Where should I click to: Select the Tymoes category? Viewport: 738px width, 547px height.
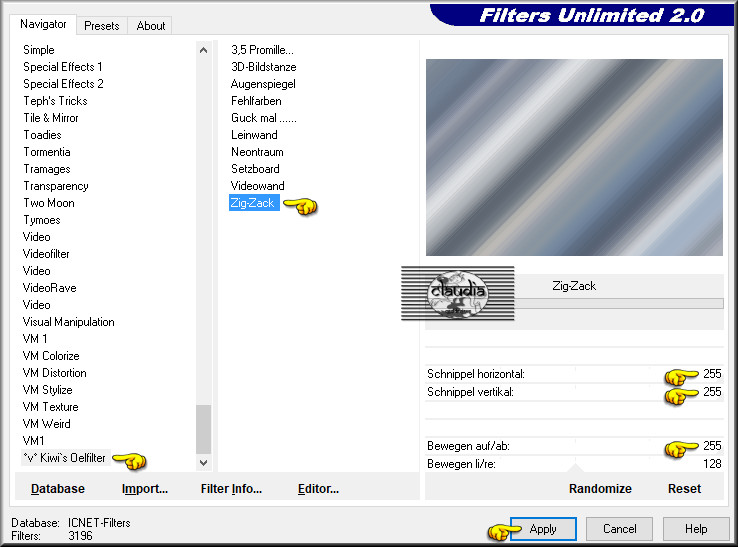(x=42, y=220)
